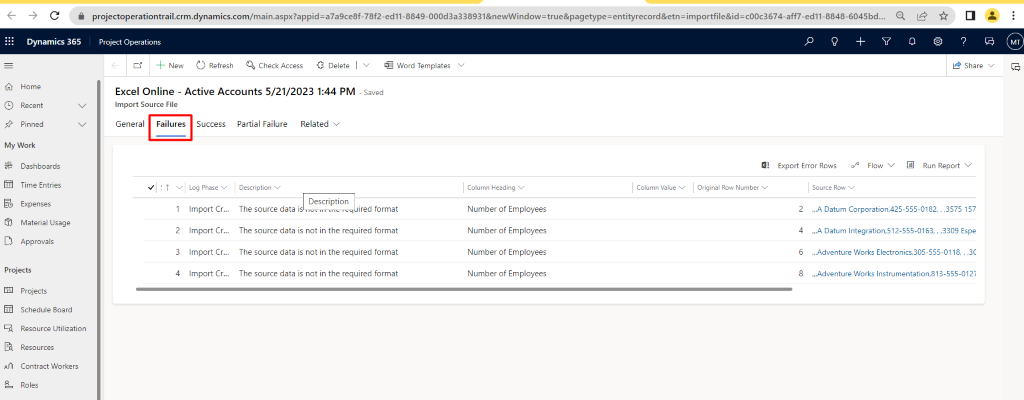Click the Export Error Rows button

(x=799, y=165)
